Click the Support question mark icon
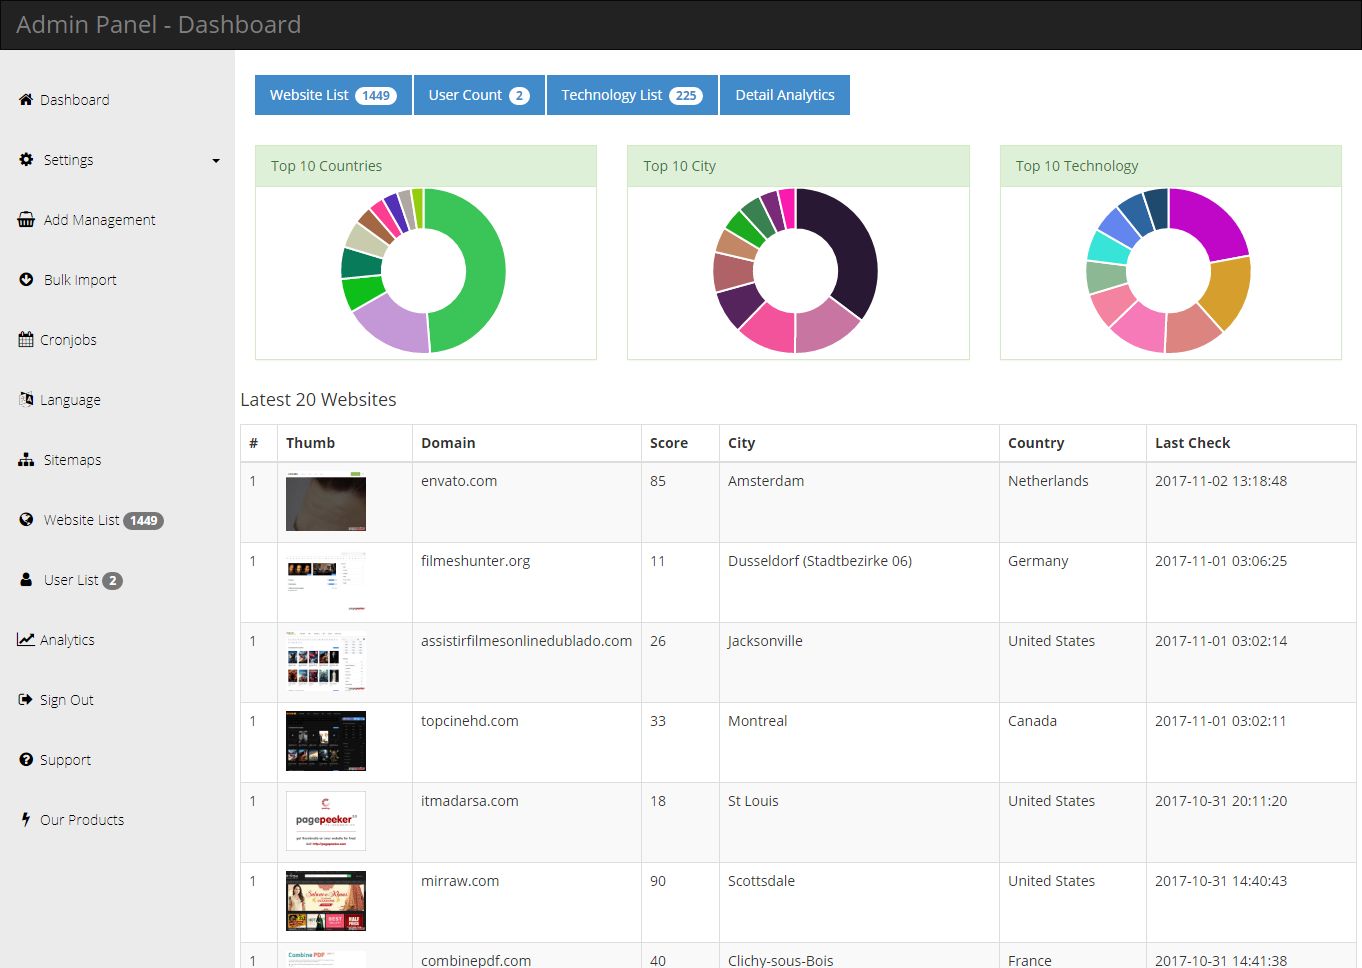Screen dimensions: 1362x968 (x=26, y=760)
